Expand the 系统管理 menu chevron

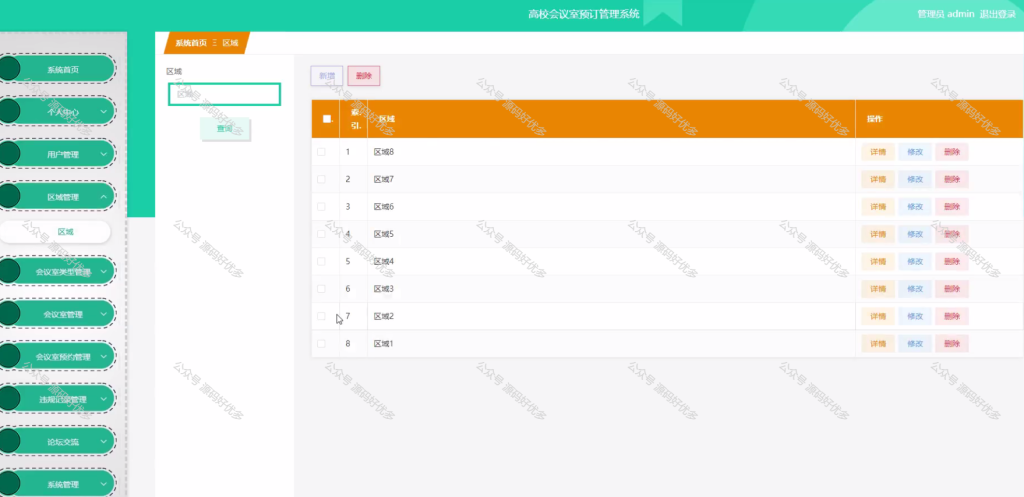(104, 484)
